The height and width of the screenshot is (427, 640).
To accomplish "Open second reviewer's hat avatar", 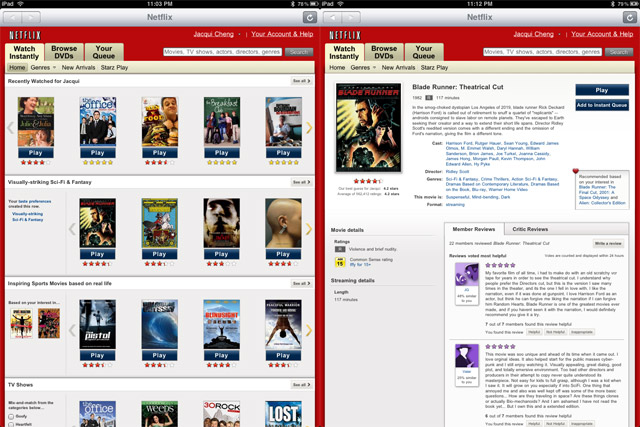I will (467, 356).
